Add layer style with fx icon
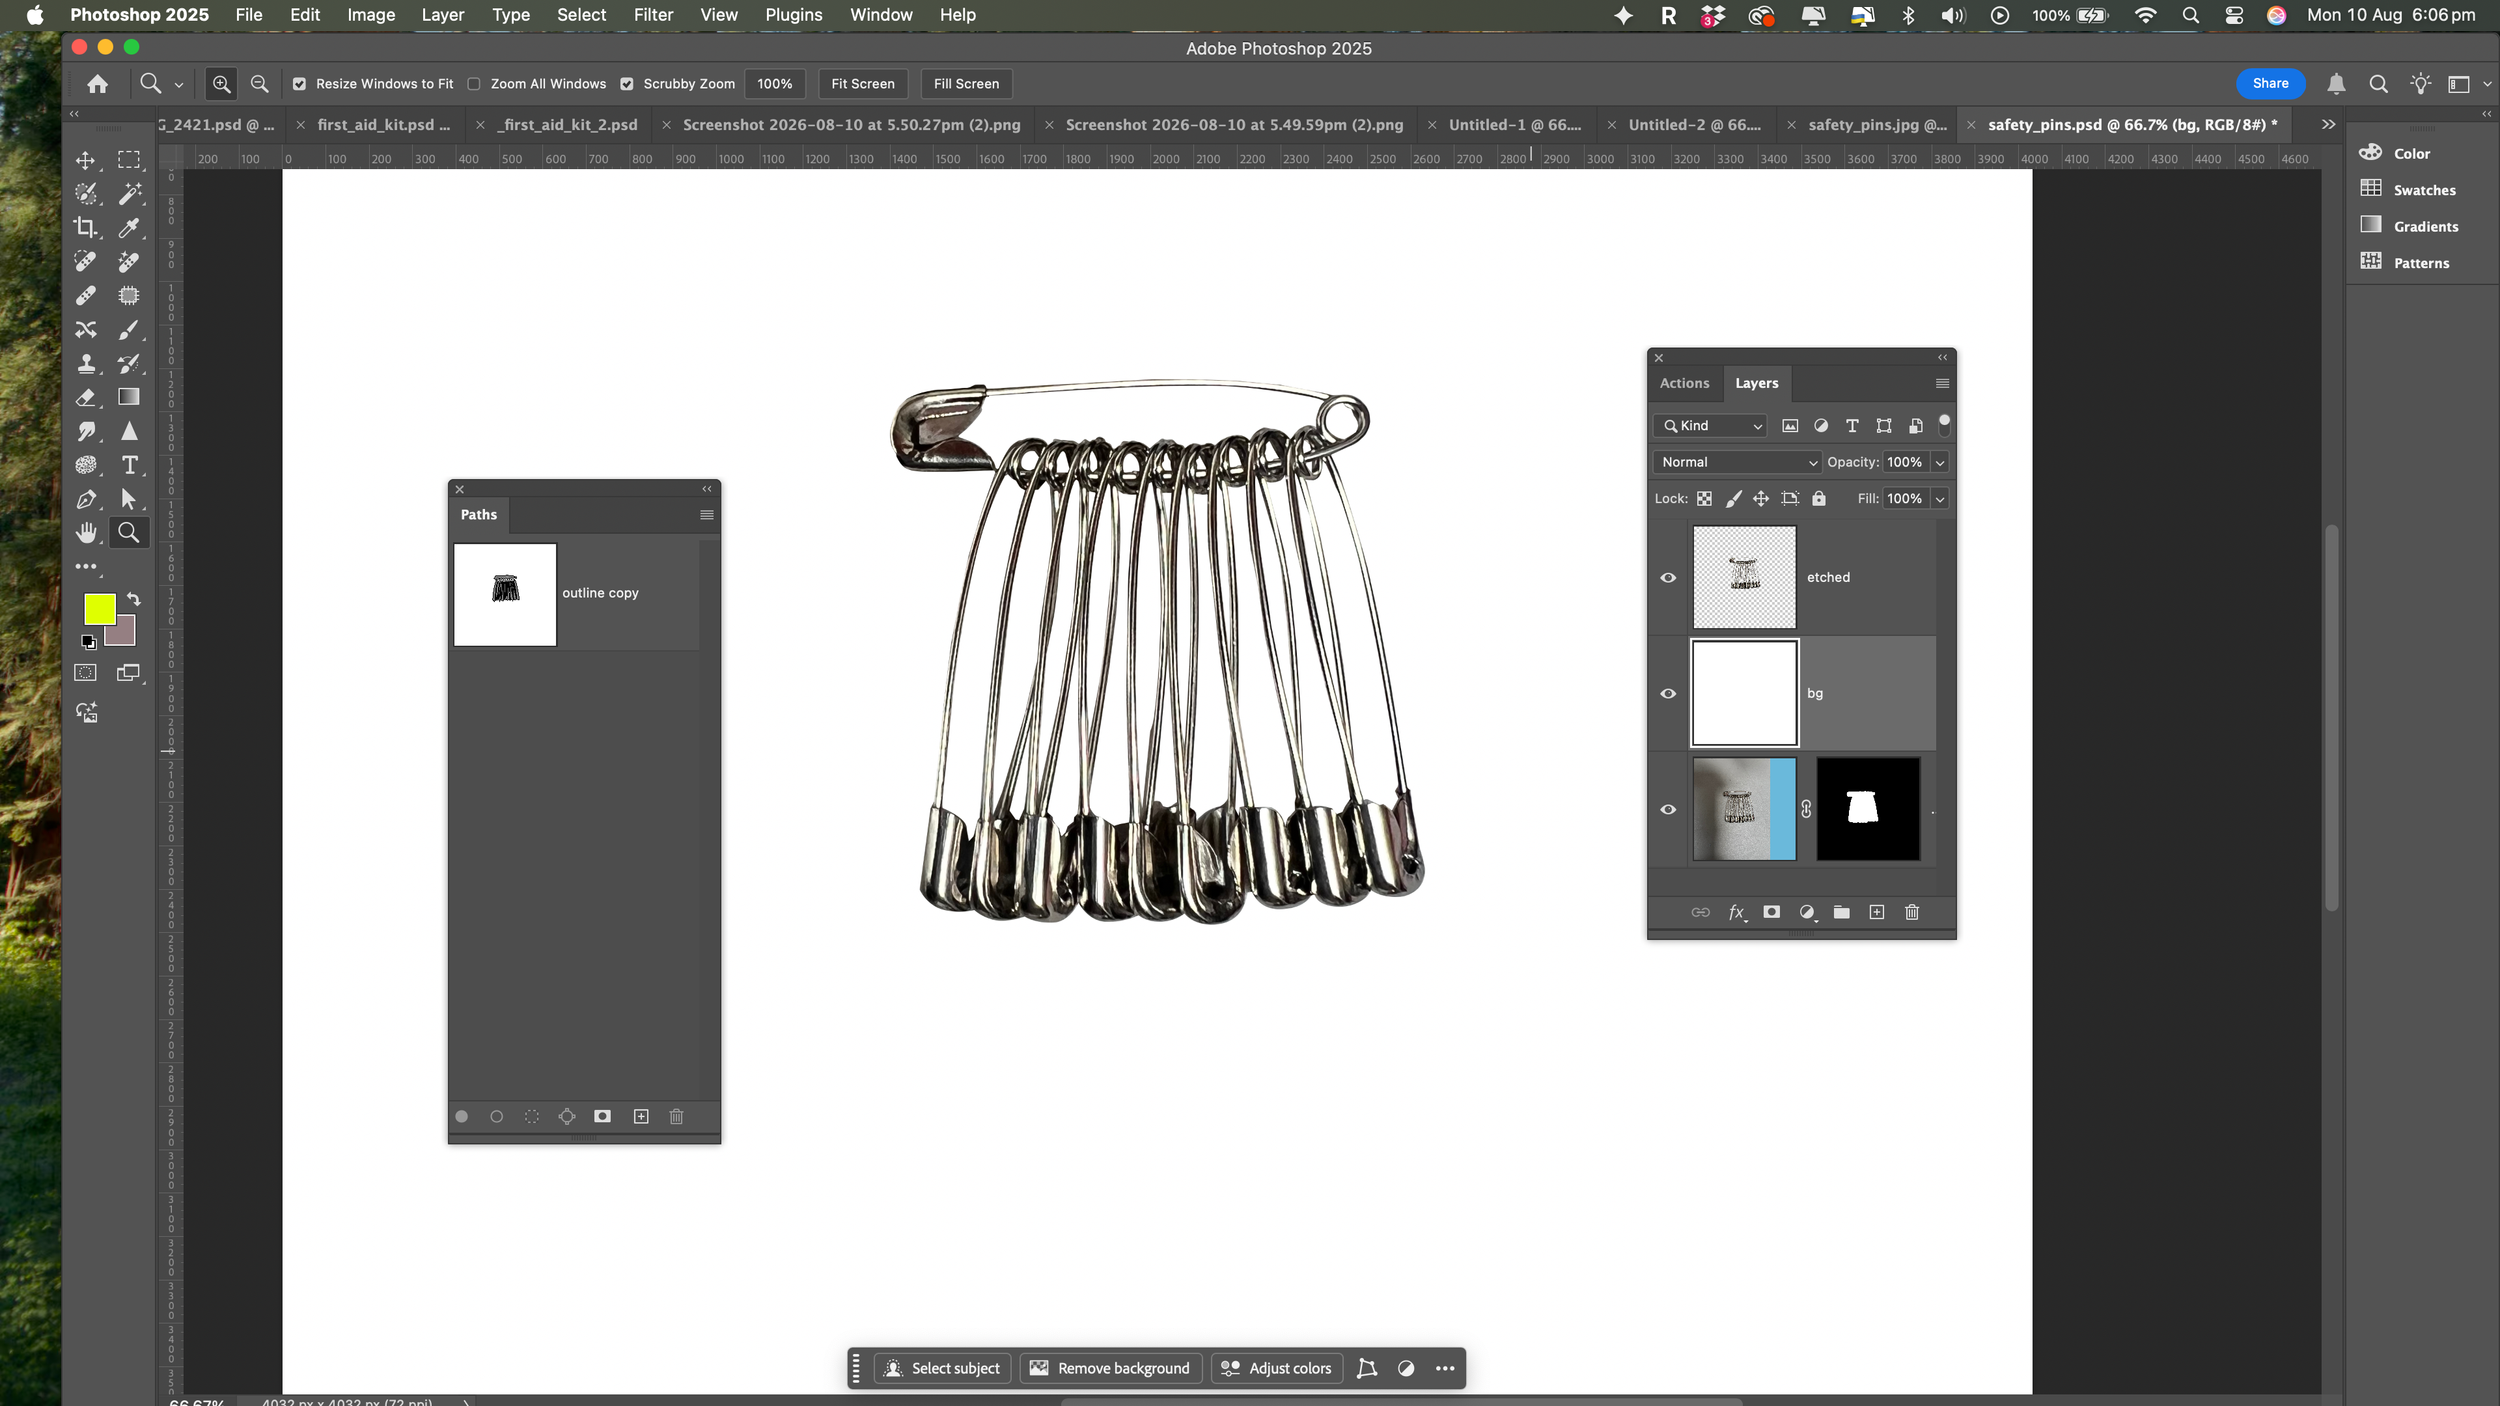This screenshot has height=1406, width=2500. (1738, 912)
